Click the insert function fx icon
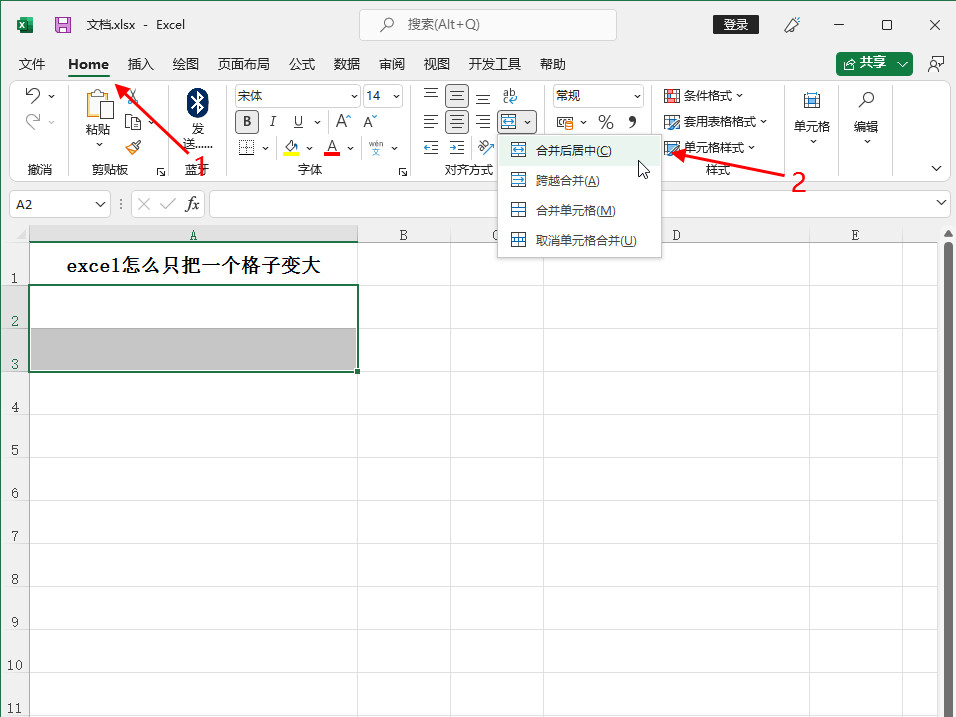 [192, 204]
